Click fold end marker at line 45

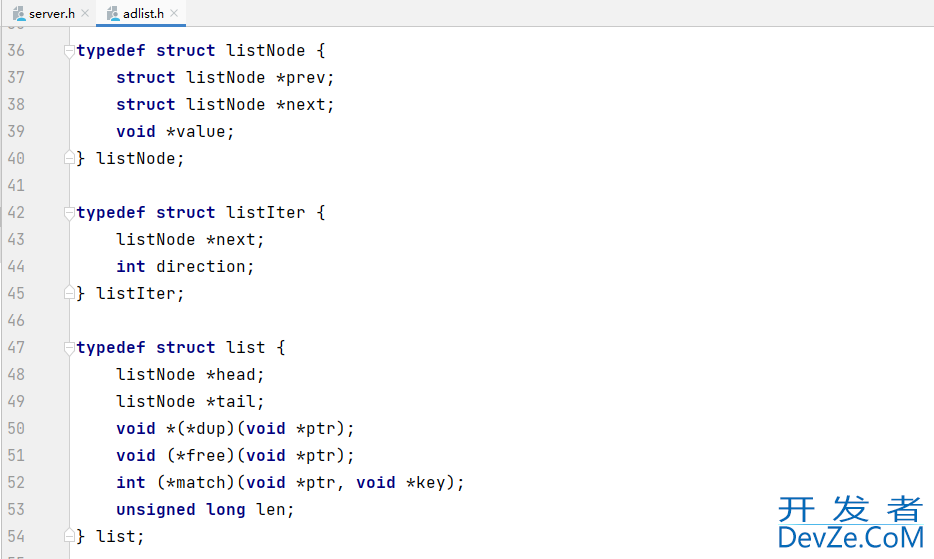click(69, 293)
